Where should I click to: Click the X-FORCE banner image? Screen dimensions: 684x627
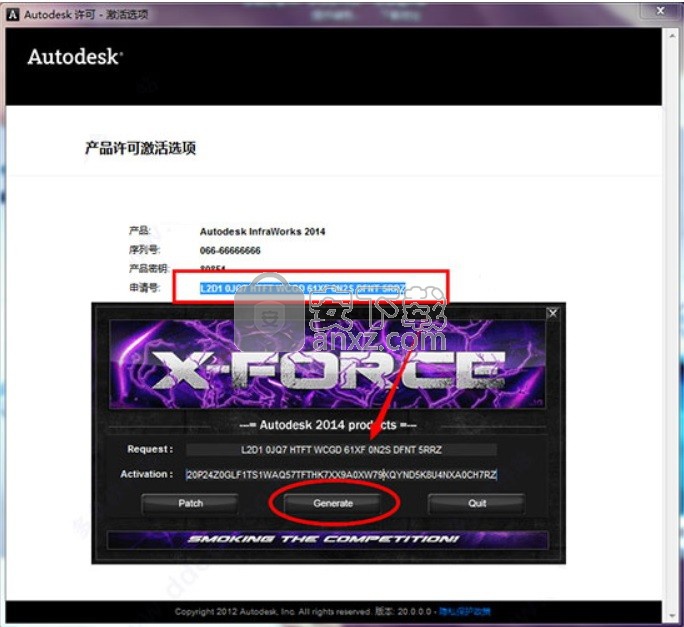click(327, 365)
